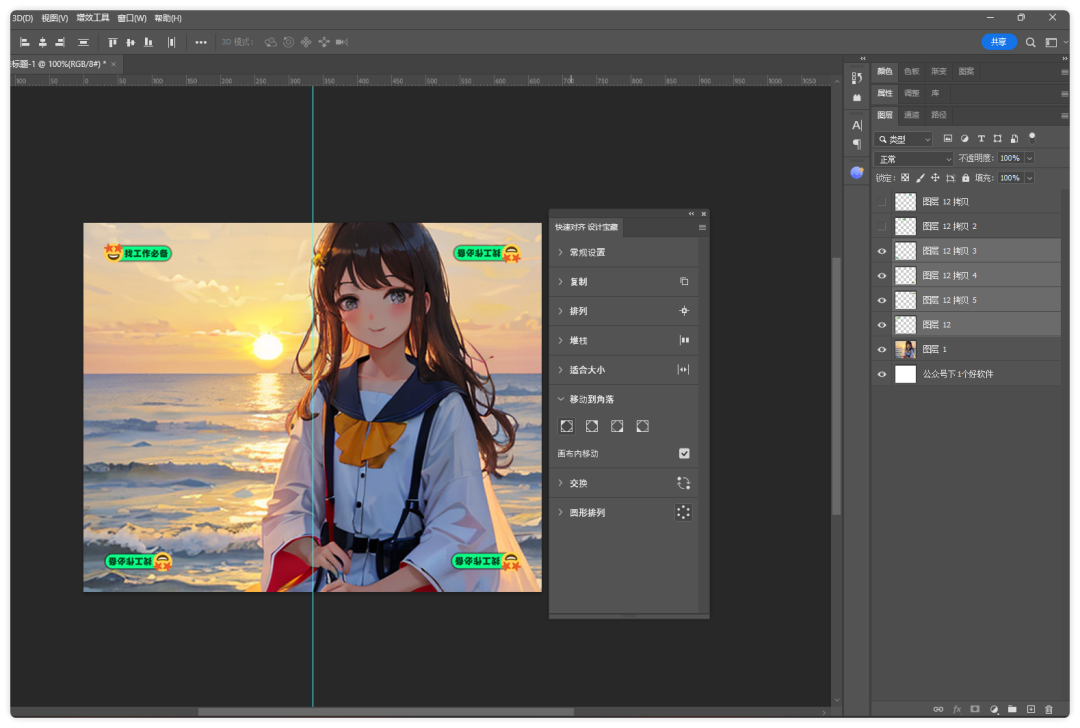Click the lock all padlock icon
This screenshot has height=728, width=1080.
[x=965, y=178]
